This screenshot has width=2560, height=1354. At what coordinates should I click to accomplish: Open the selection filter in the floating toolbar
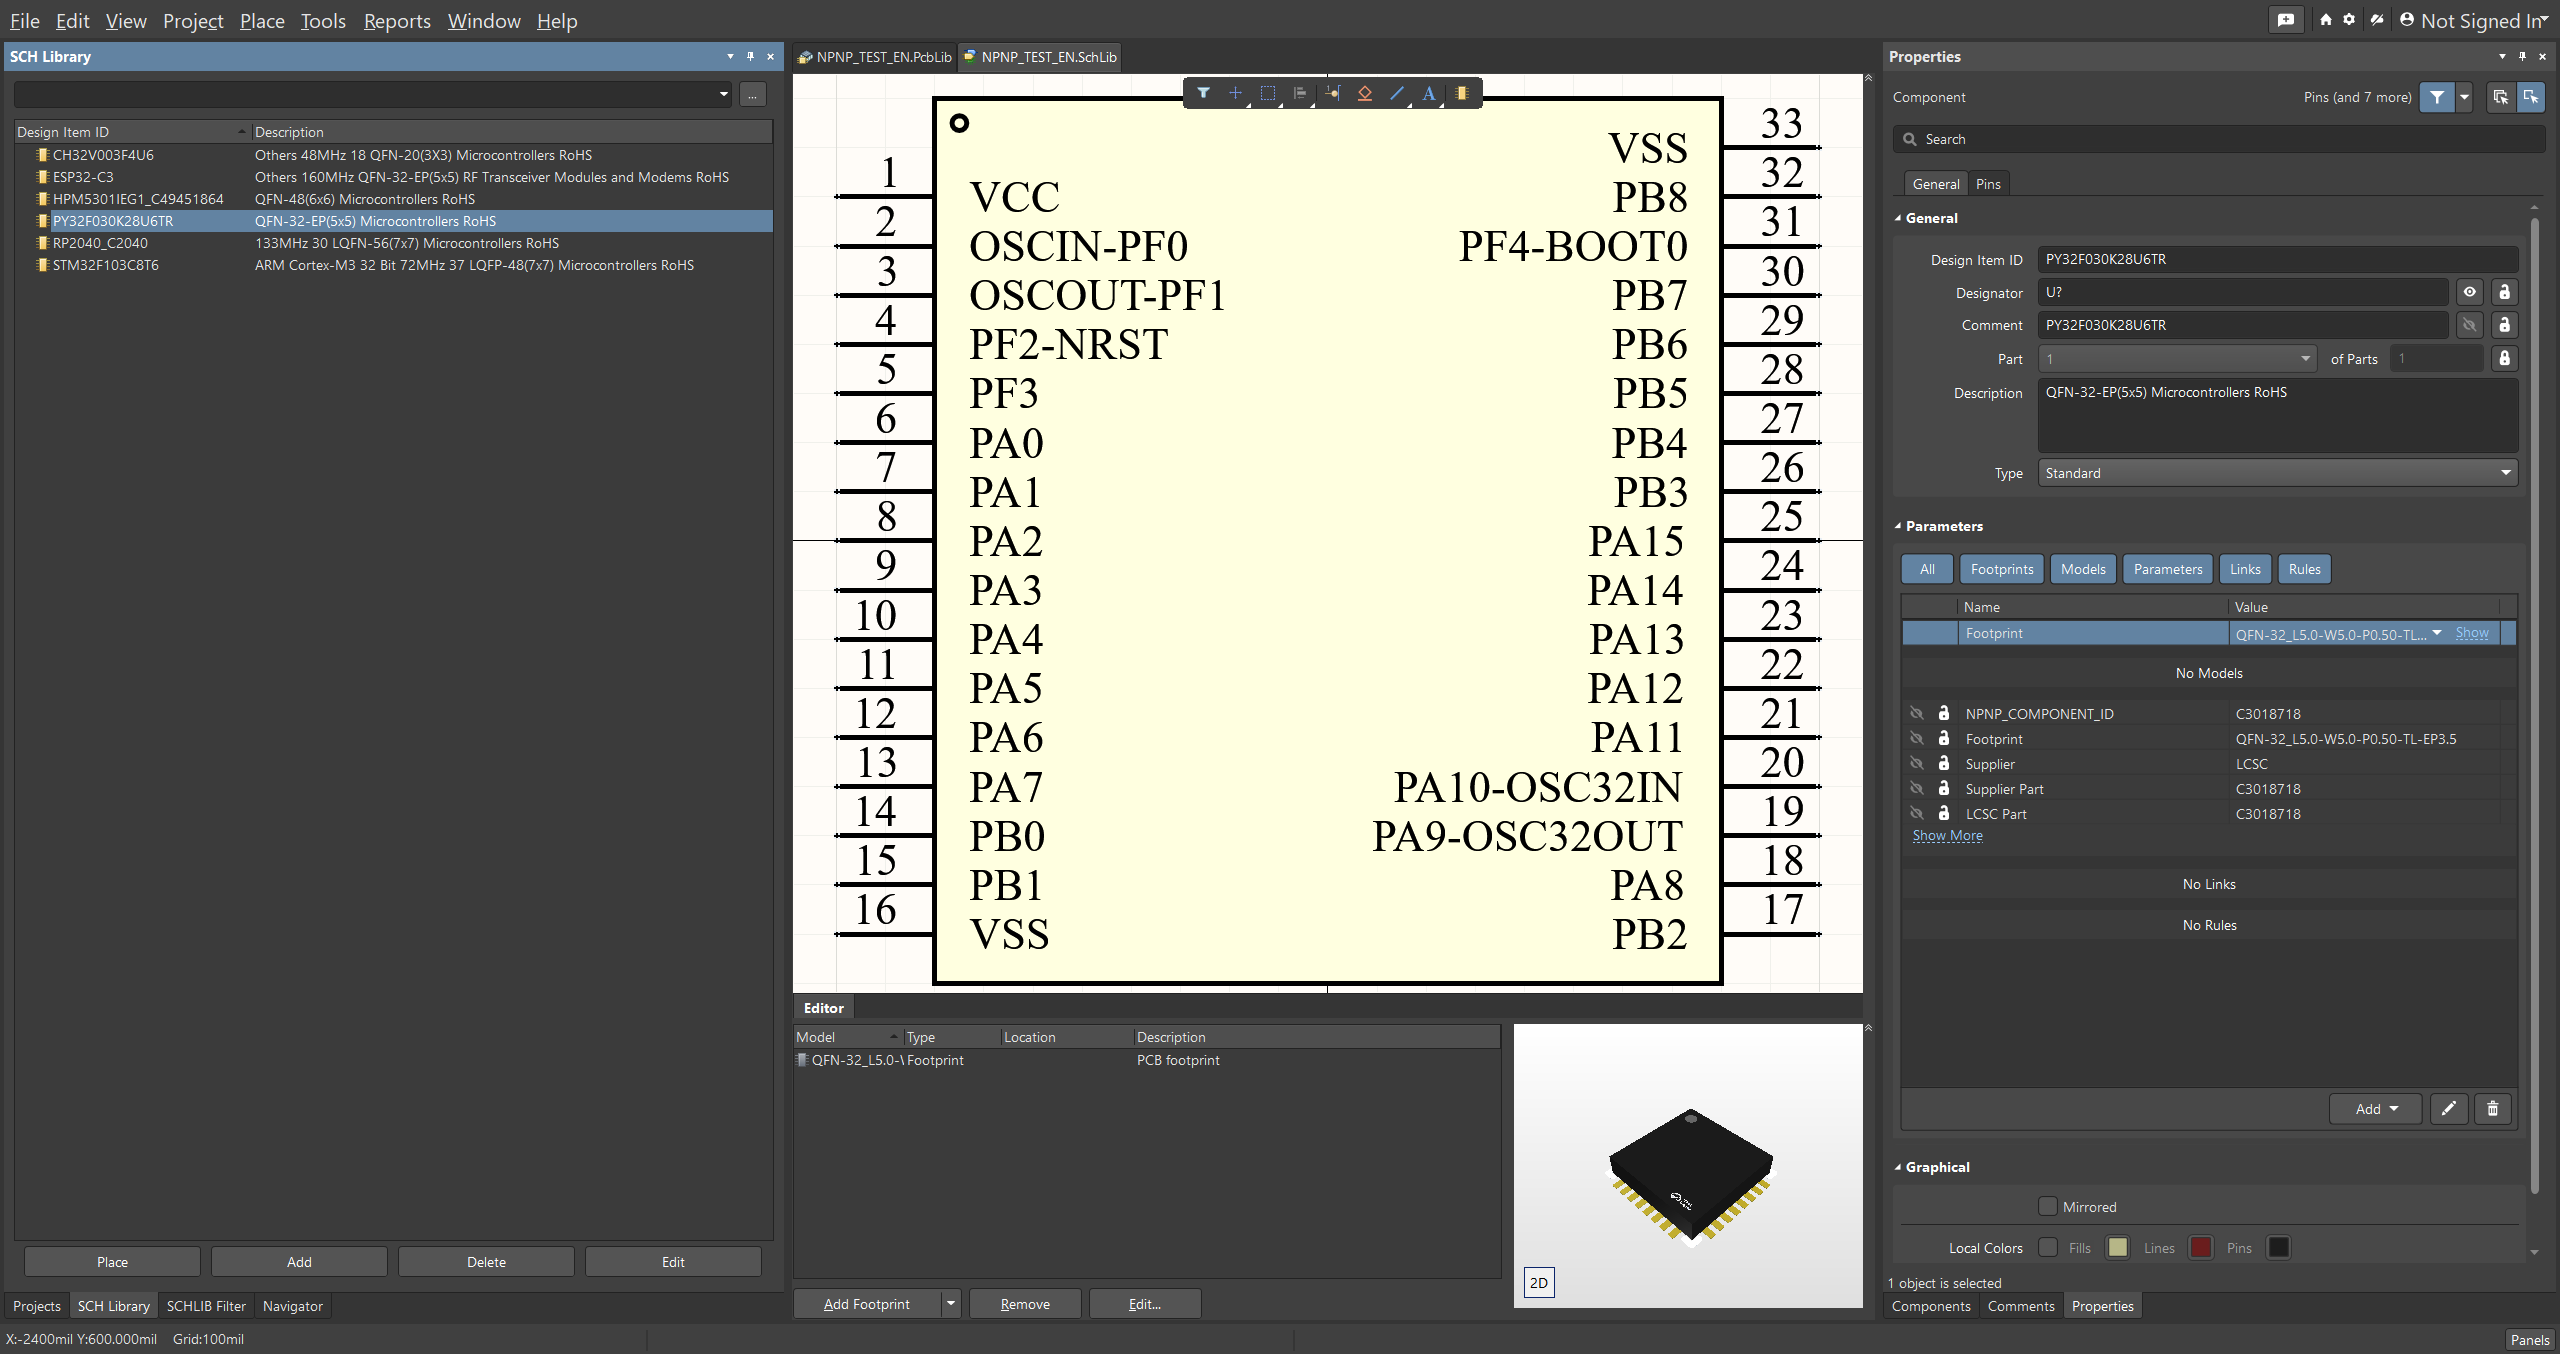[1203, 93]
